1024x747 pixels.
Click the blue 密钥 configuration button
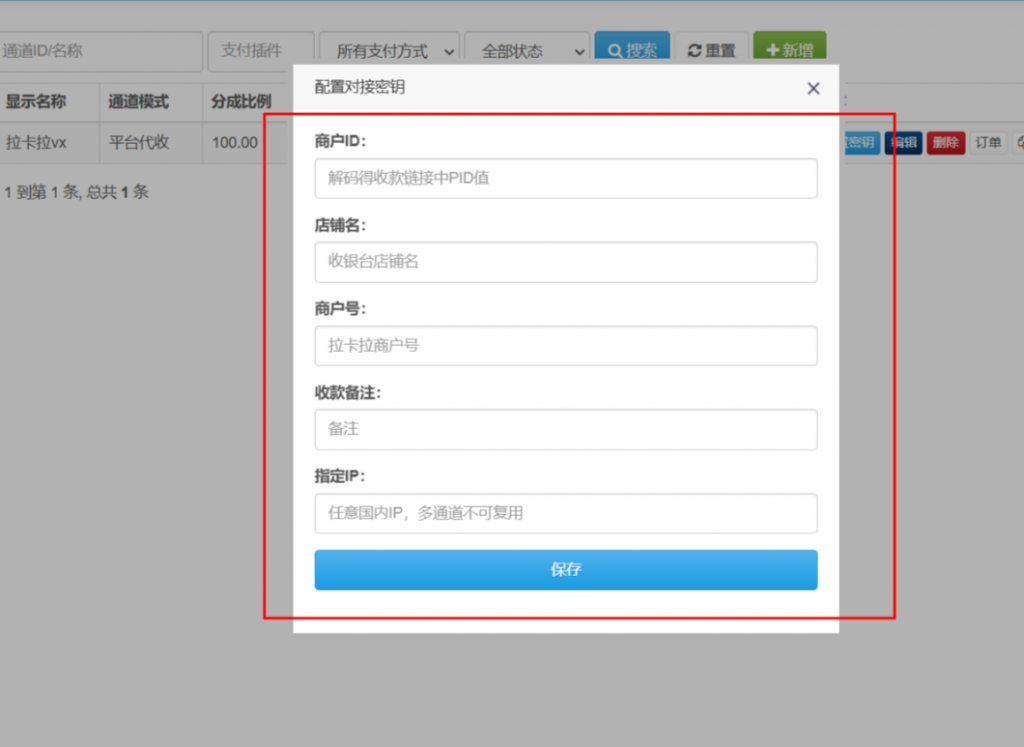pyautogui.click(x=864, y=142)
